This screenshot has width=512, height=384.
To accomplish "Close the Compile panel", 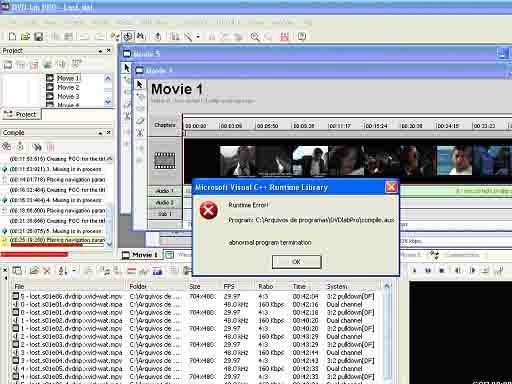I will 109,133.
